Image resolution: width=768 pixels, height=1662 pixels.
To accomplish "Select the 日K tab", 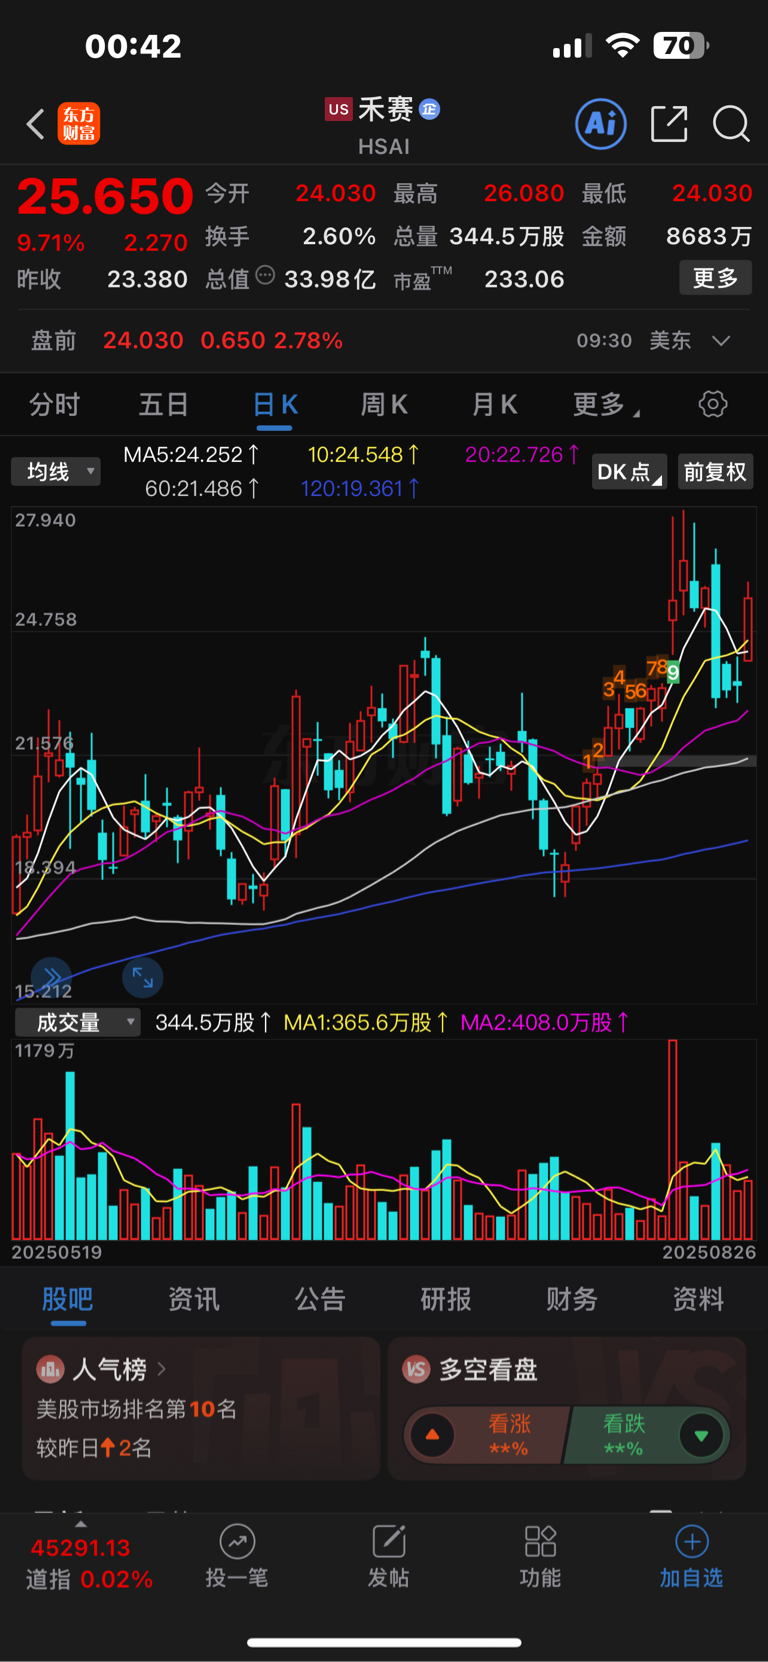I will (x=275, y=405).
